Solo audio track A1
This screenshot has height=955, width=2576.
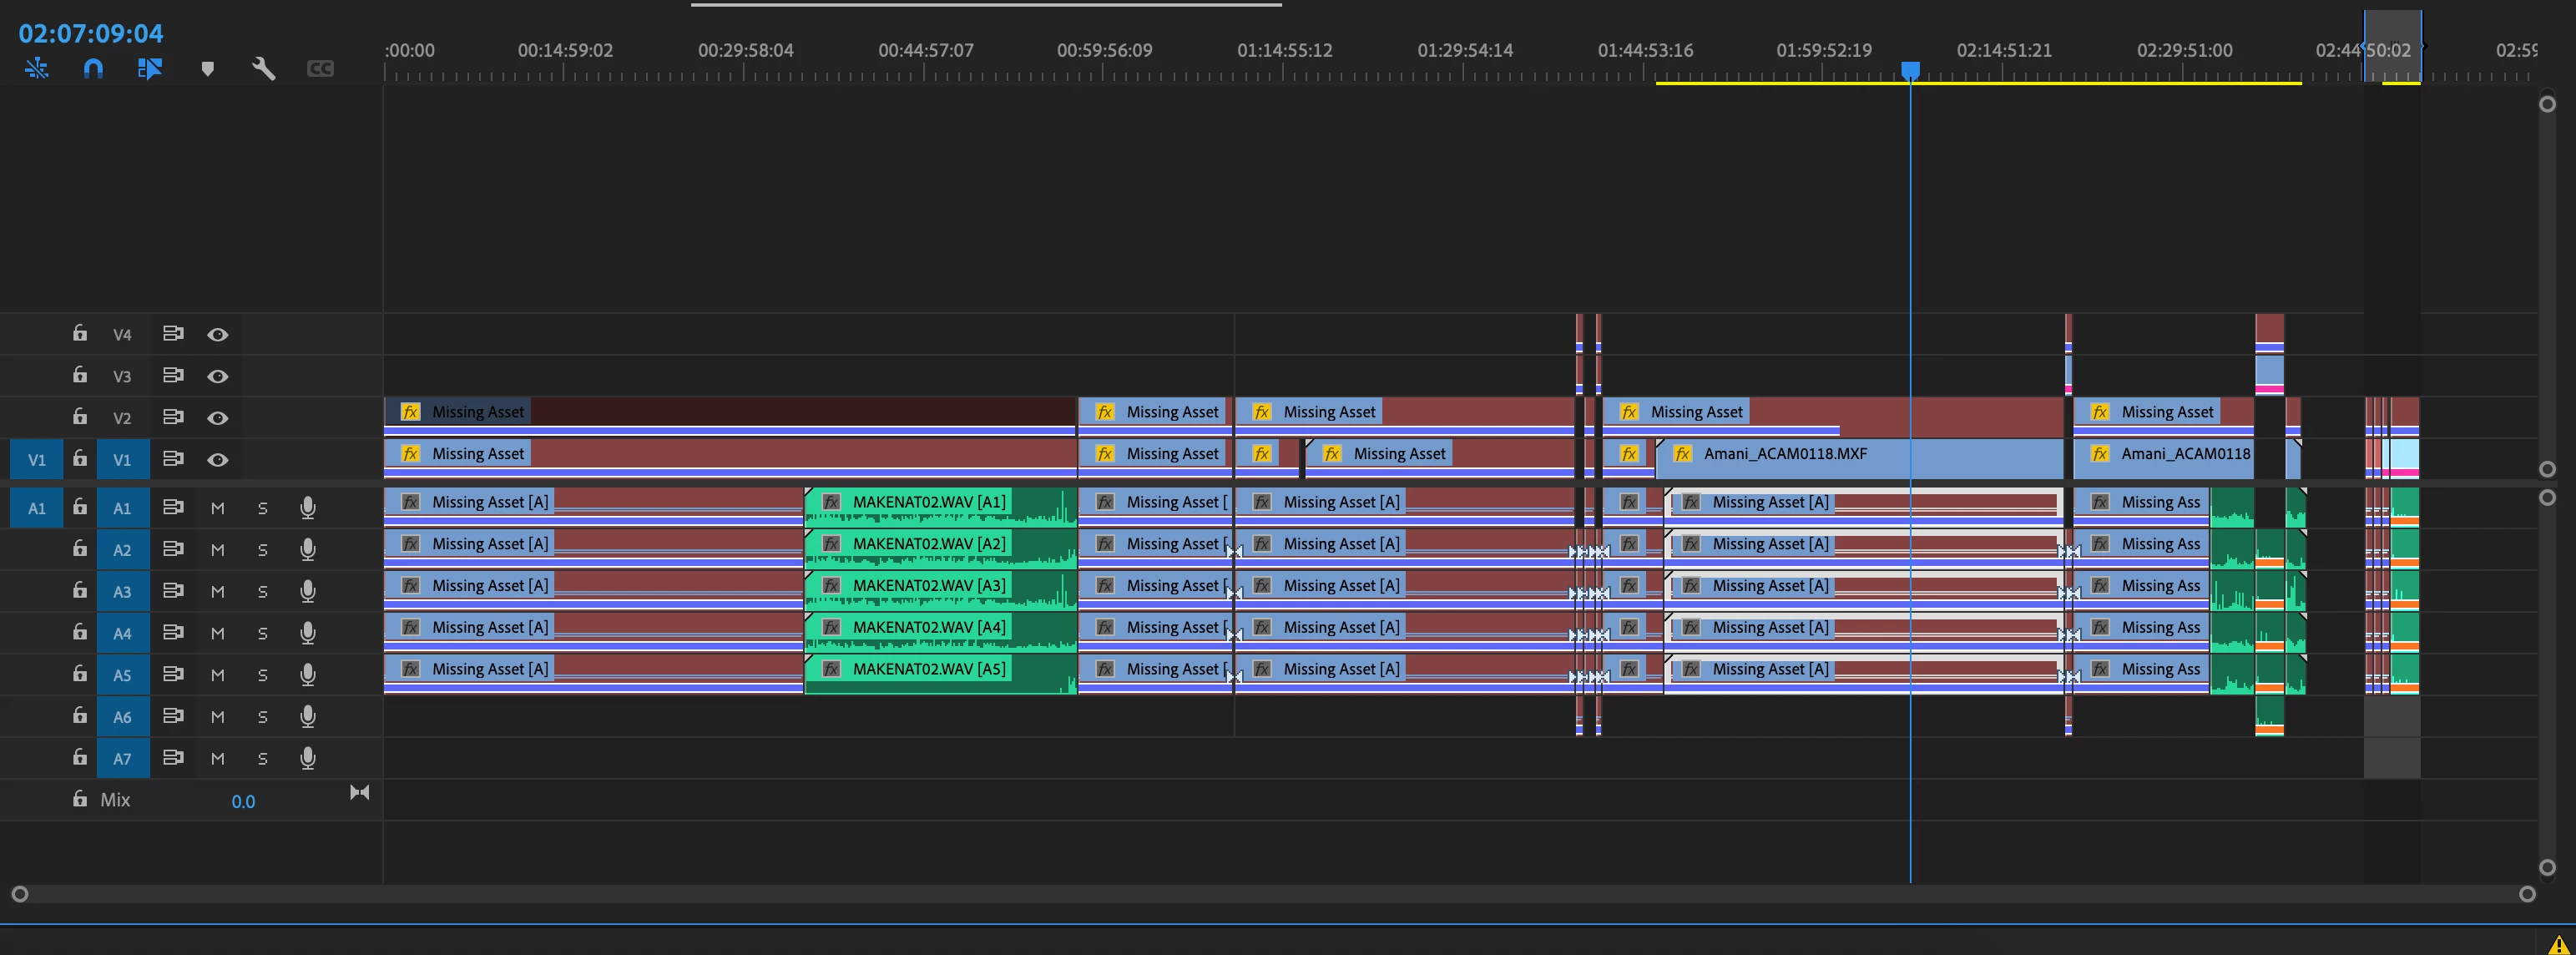point(262,508)
